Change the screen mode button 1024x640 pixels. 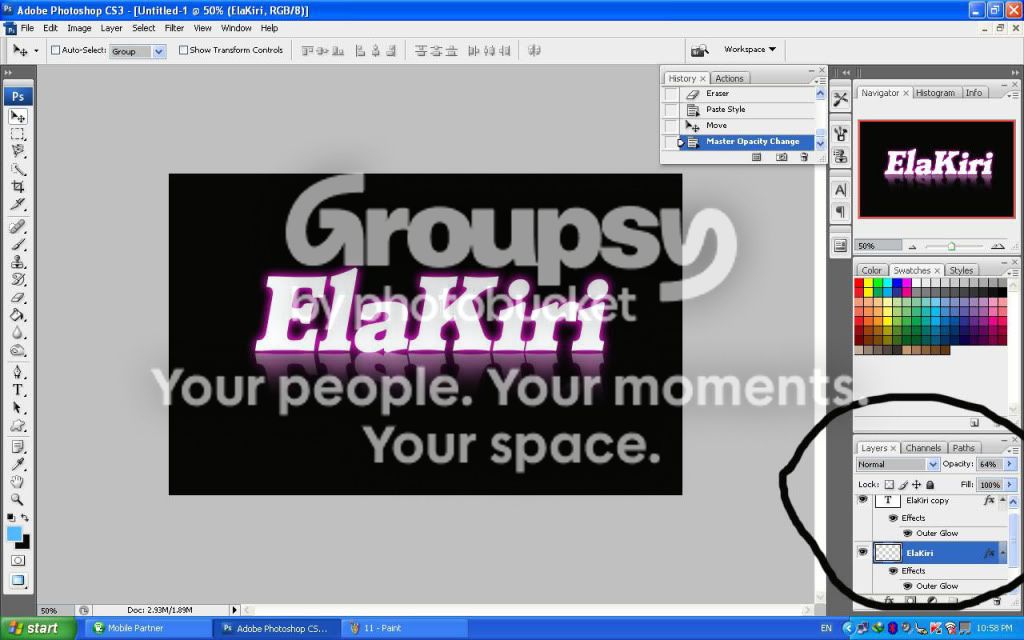pos(18,581)
